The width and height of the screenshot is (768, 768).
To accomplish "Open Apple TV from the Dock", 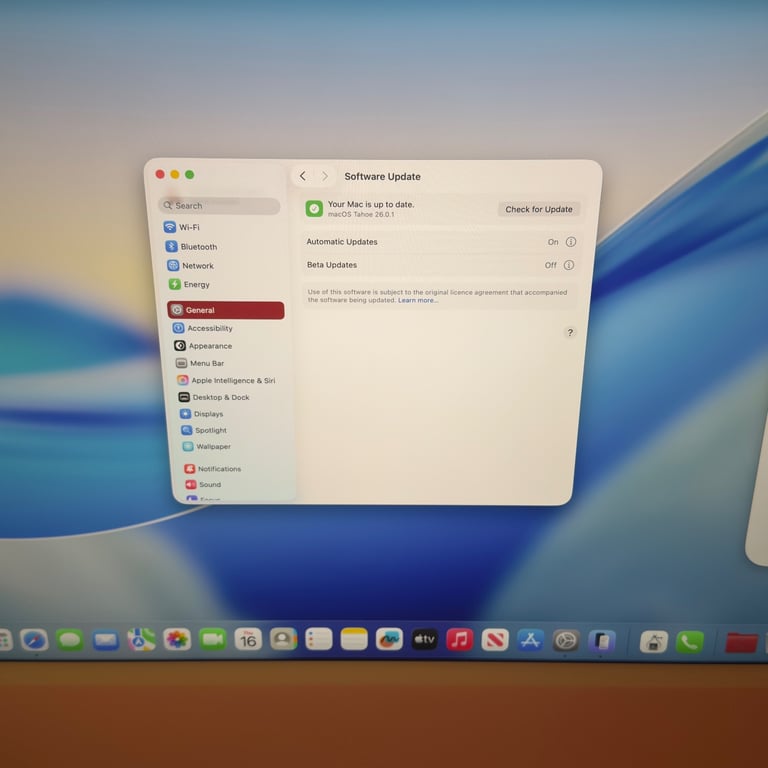I will click(425, 639).
